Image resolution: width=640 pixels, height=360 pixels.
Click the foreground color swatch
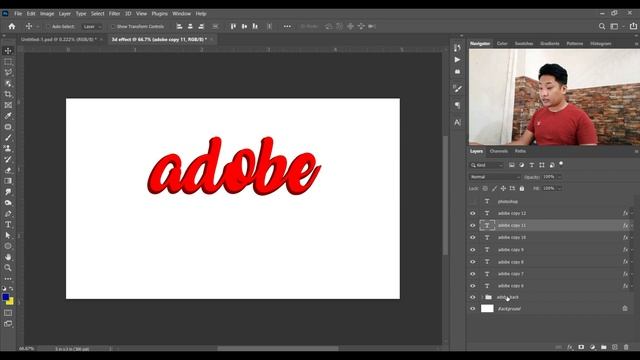(5, 297)
